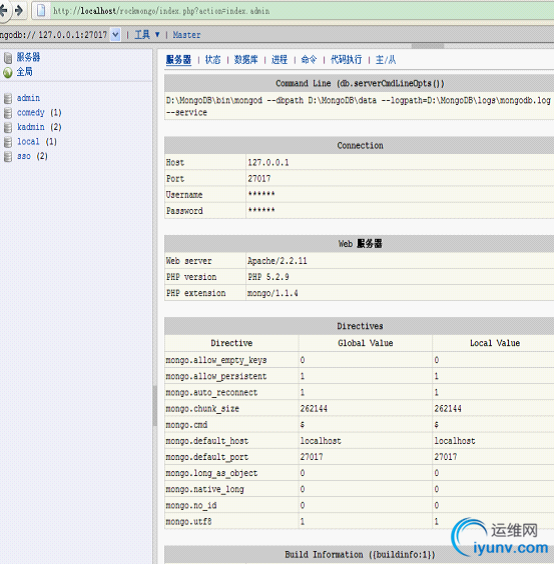The height and width of the screenshot is (564, 554).
Task: Click the Host value 127.0.0.1
Action: [x=268, y=163]
